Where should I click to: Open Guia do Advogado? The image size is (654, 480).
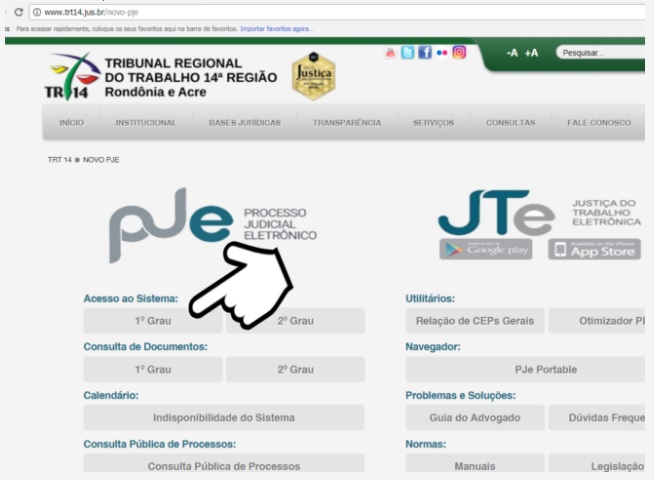475,417
